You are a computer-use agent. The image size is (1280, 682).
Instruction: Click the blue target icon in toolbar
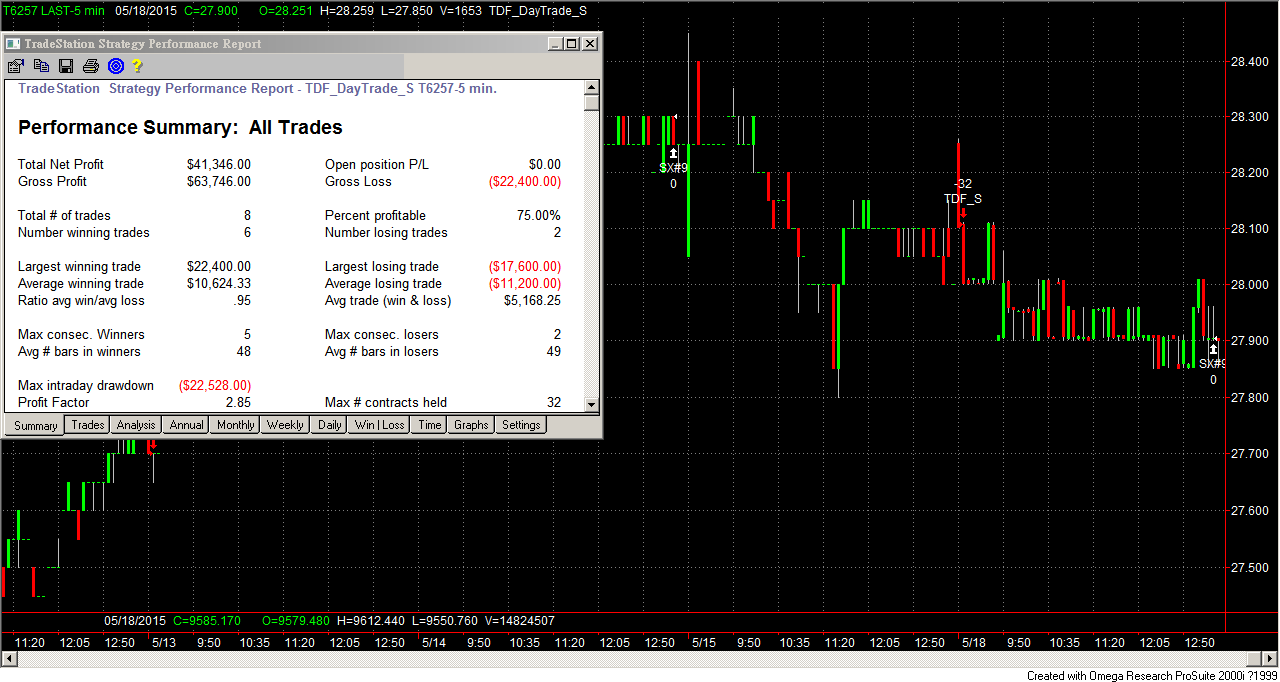tap(115, 66)
